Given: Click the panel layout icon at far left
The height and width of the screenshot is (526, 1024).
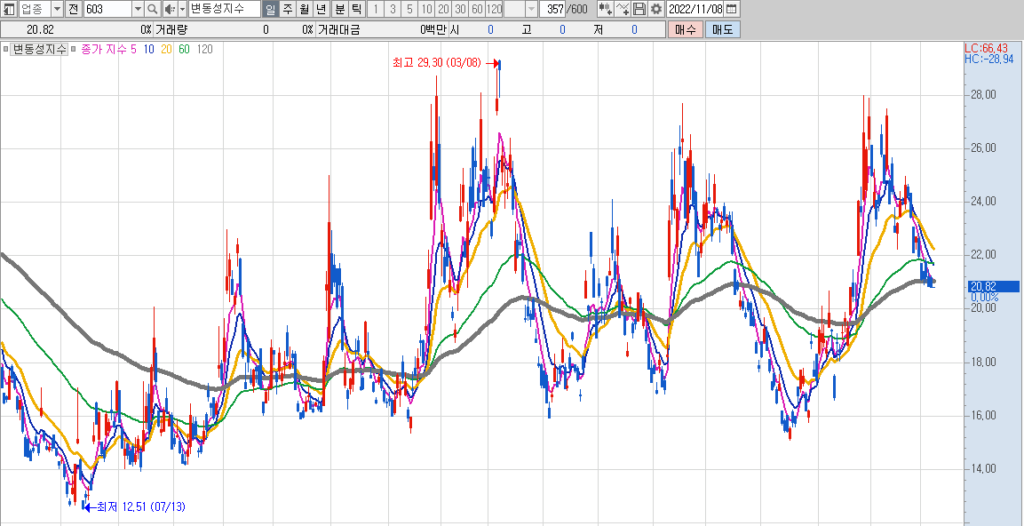Looking at the screenshot, I should (9, 9).
